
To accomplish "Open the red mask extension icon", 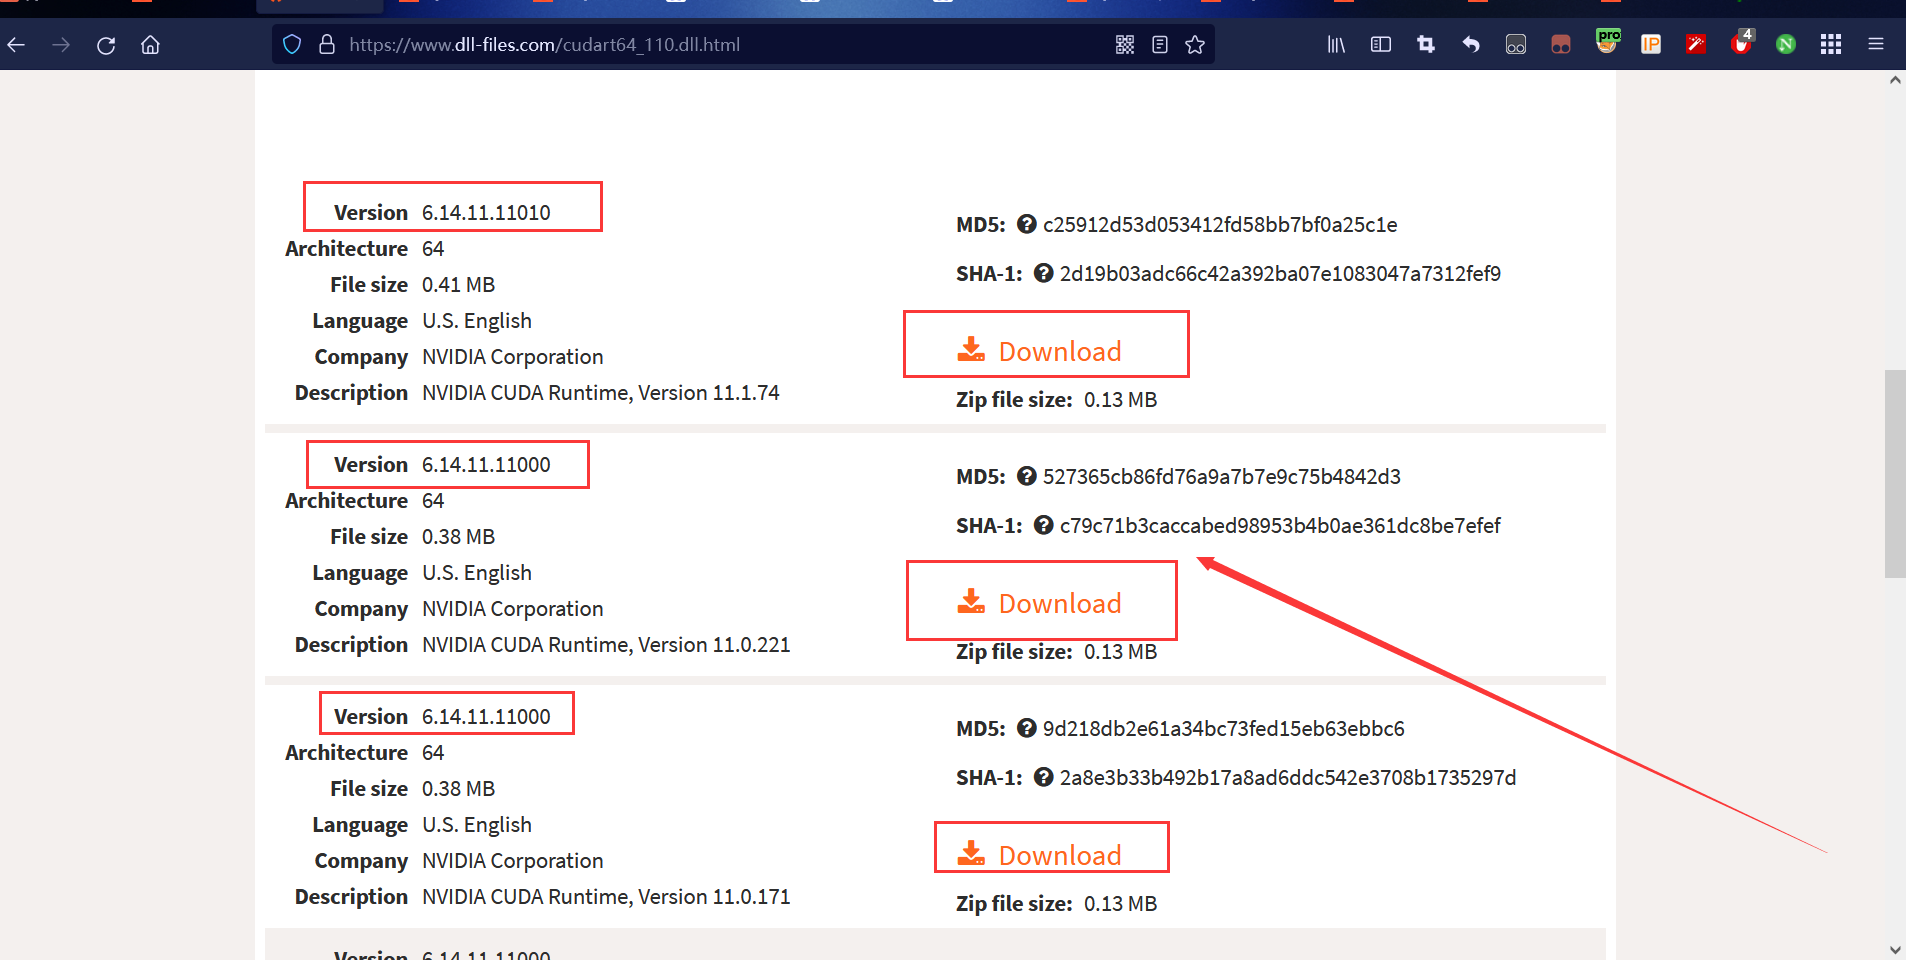I will pos(1561,45).
